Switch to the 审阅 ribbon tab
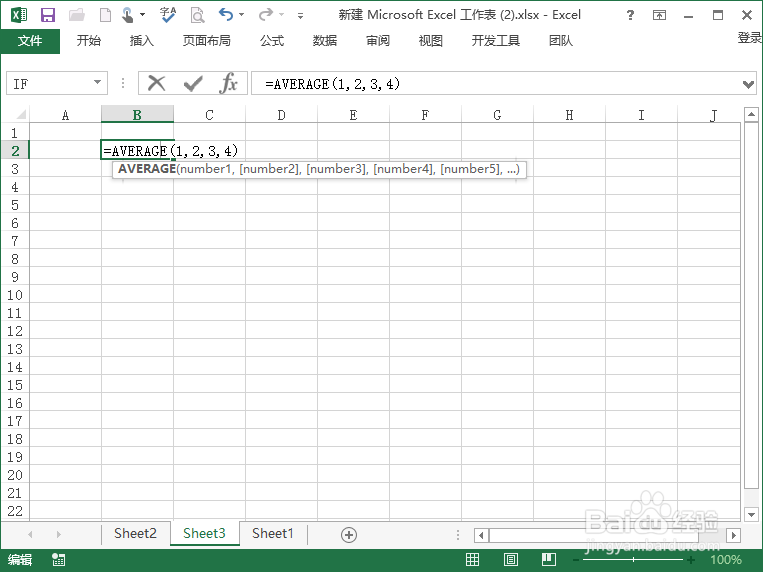 pyautogui.click(x=378, y=41)
